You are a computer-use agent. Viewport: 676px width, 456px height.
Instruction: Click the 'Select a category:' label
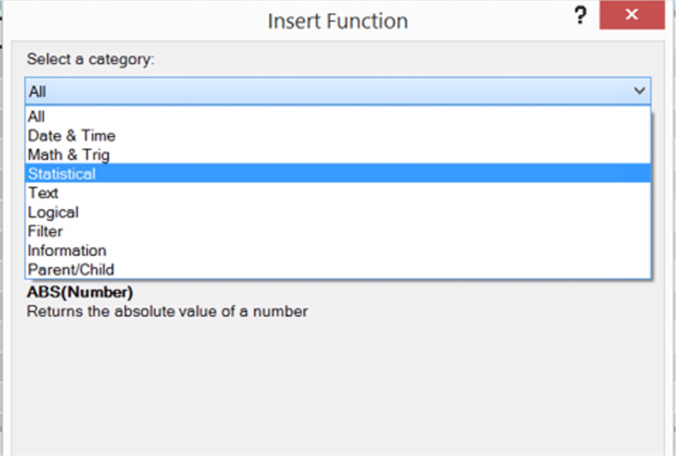click(x=90, y=59)
